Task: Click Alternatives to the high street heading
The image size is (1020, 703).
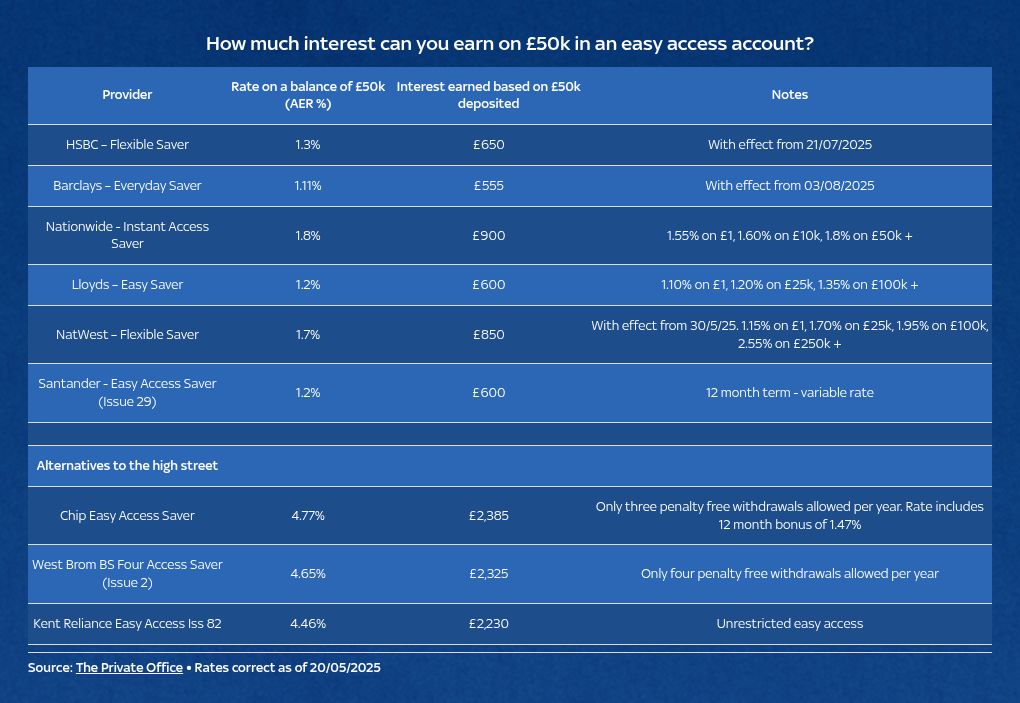Action: (127, 466)
